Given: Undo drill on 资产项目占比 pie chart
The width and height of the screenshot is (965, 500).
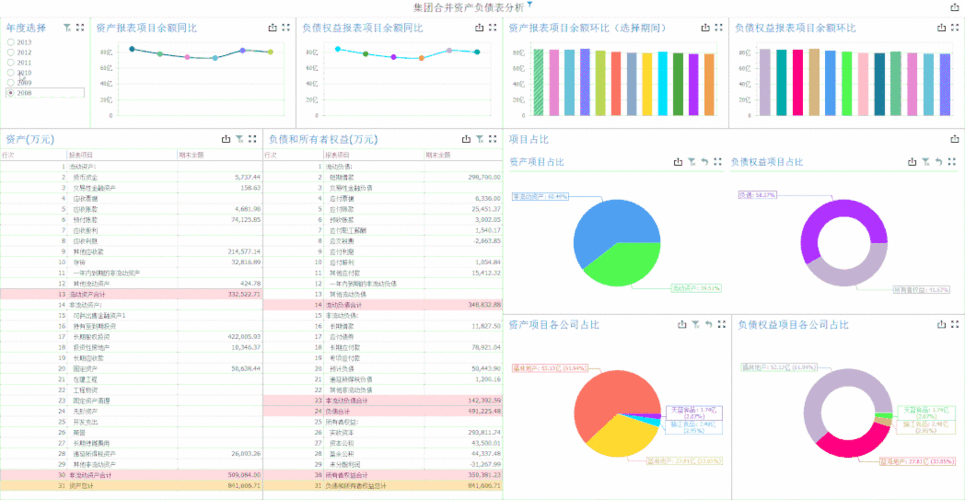Looking at the screenshot, I should point(705,161).
